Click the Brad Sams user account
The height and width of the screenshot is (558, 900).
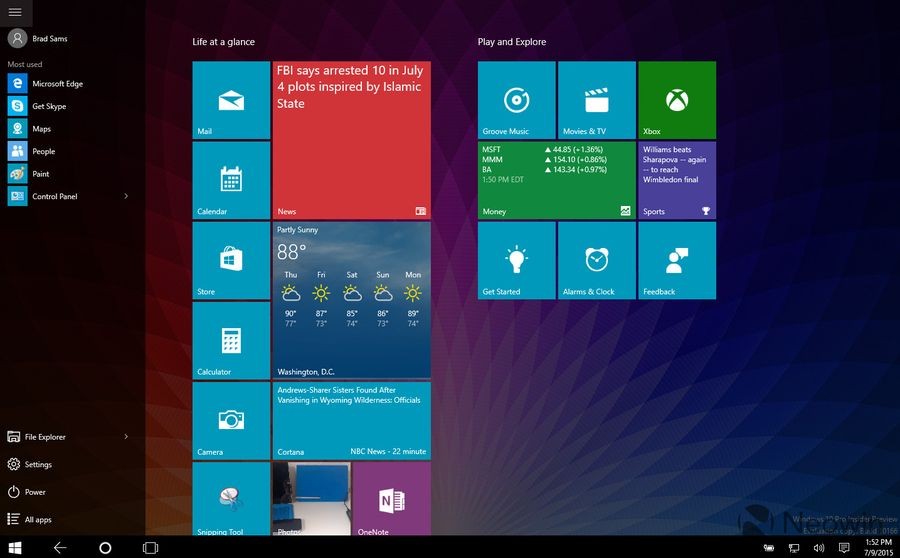click(x=38, y=38)
